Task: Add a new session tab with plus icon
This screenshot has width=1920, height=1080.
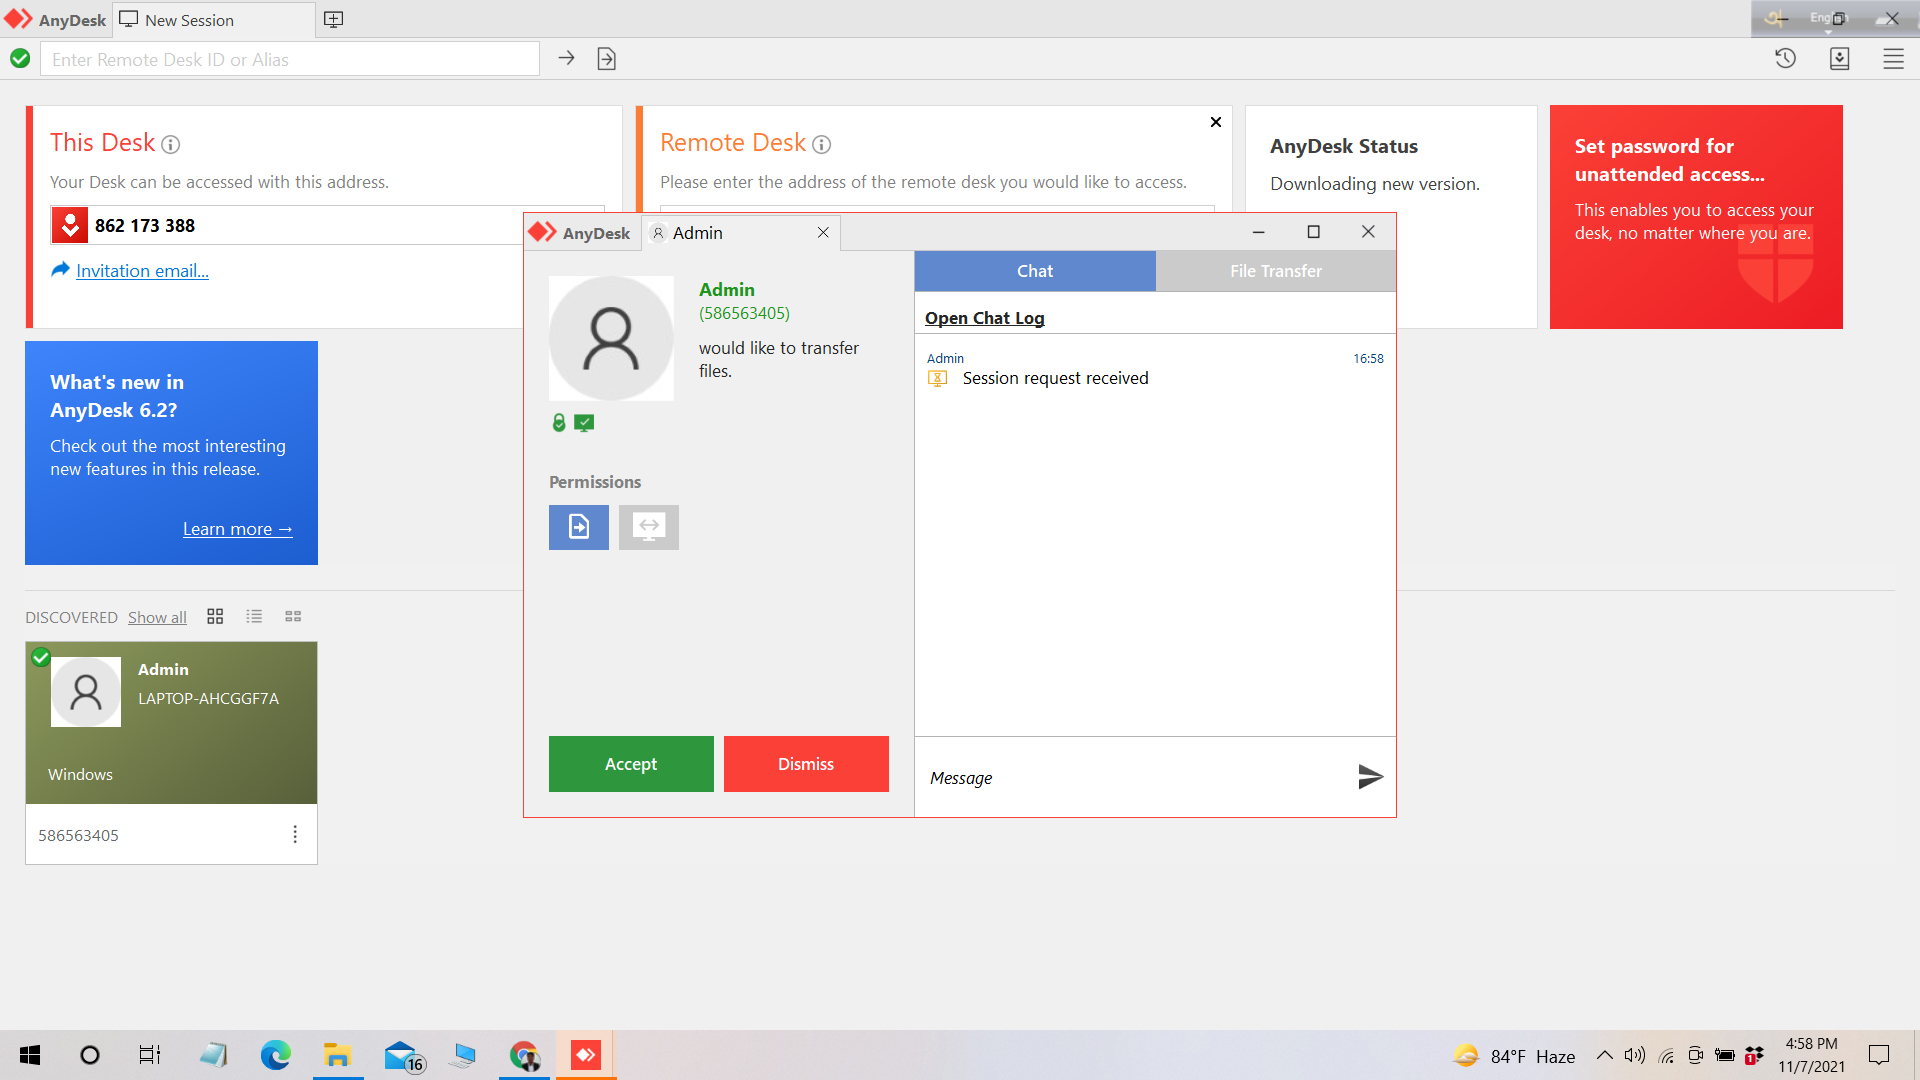Action: (334, 20)
